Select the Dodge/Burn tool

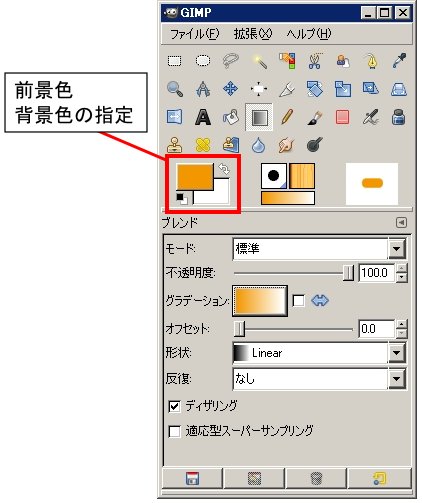pyautogui.click(x=315, y=145)
